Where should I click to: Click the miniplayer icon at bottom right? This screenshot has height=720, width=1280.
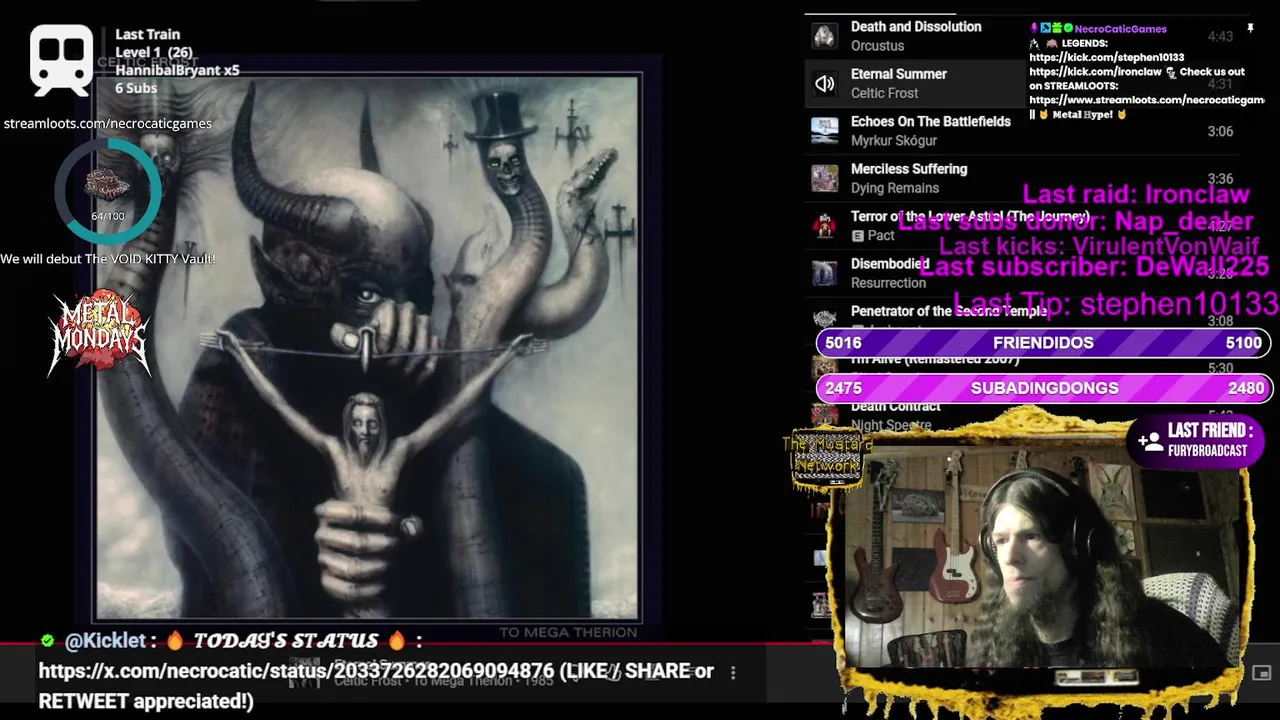(x=1261, y=673)
